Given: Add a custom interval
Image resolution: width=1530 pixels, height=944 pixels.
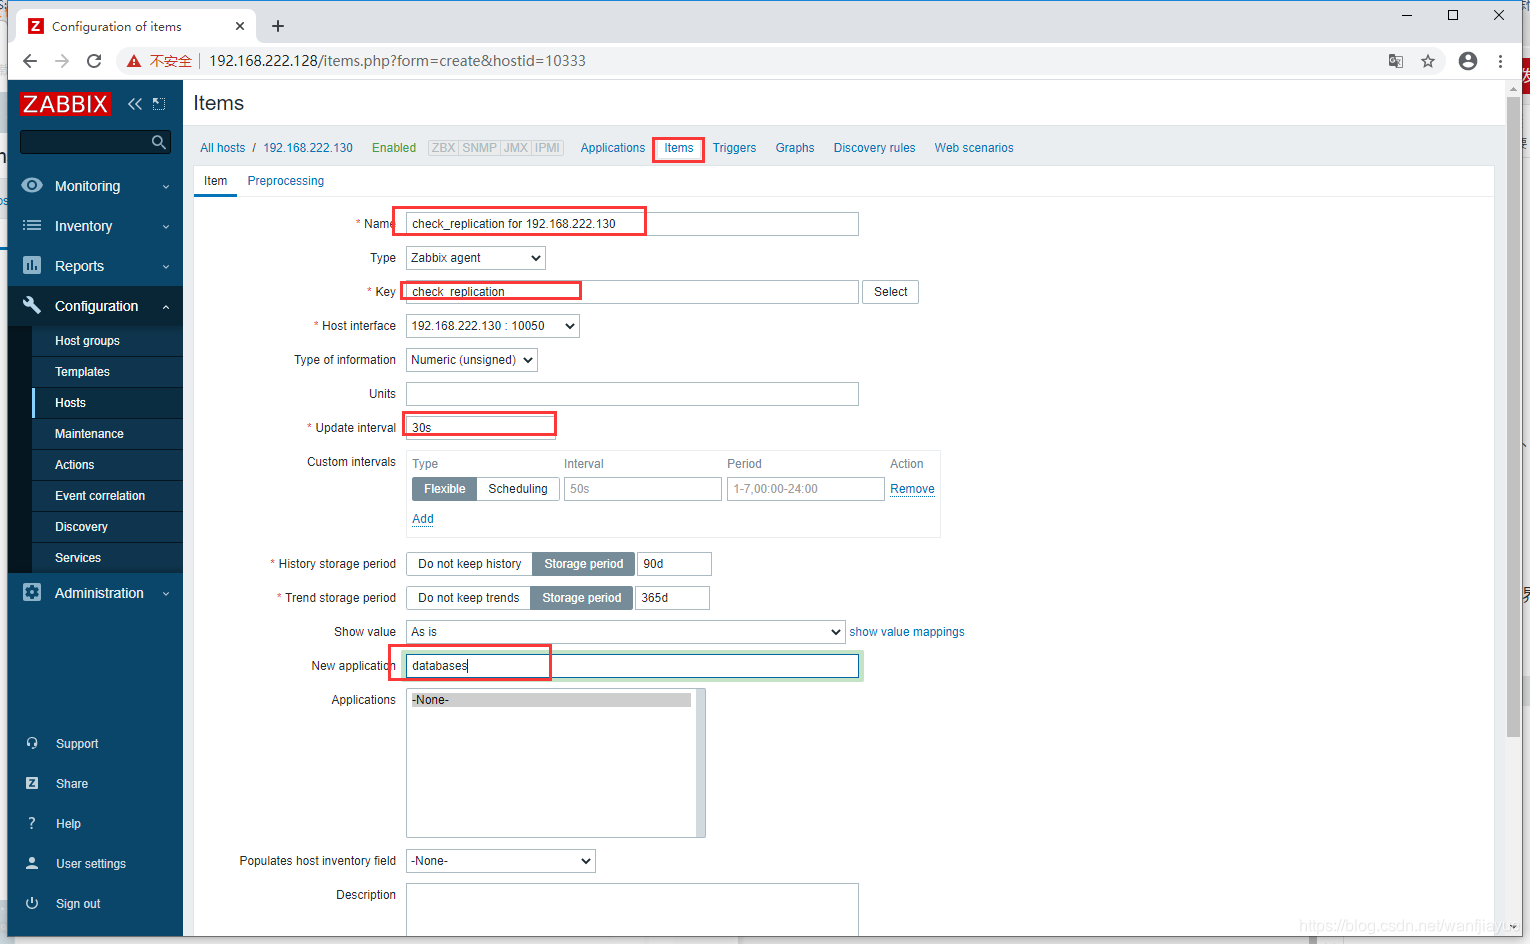Looking at the screenshot, I should tap(423, 519).
